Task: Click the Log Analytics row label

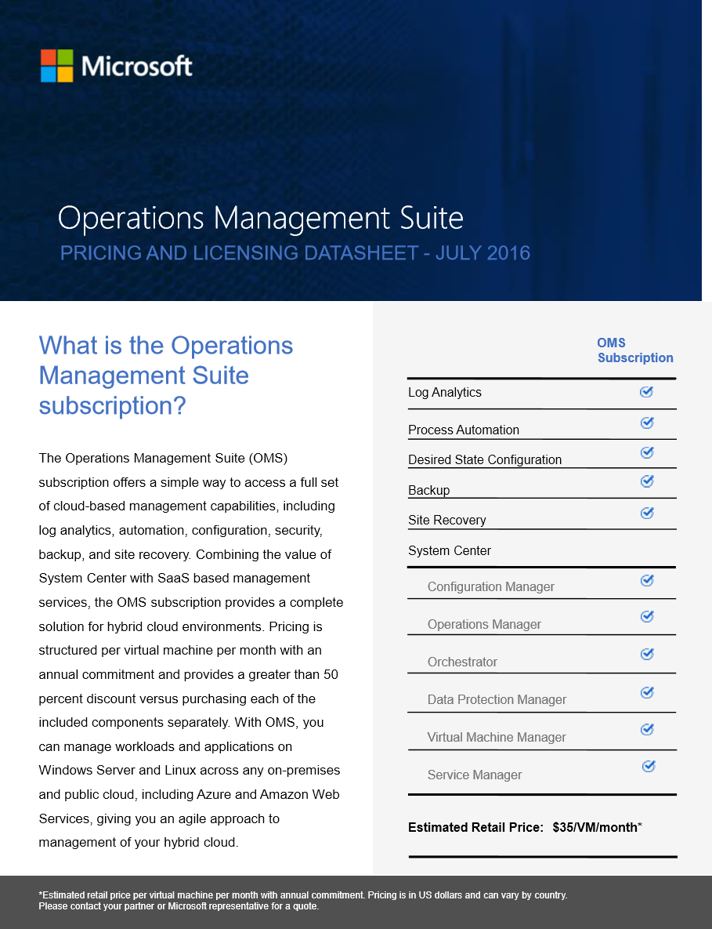Action: (445, 392)
